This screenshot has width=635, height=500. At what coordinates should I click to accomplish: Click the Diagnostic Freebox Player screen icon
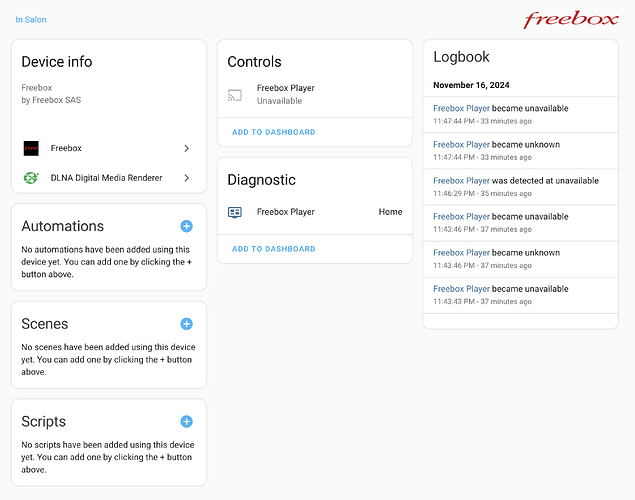coord(235,212)
